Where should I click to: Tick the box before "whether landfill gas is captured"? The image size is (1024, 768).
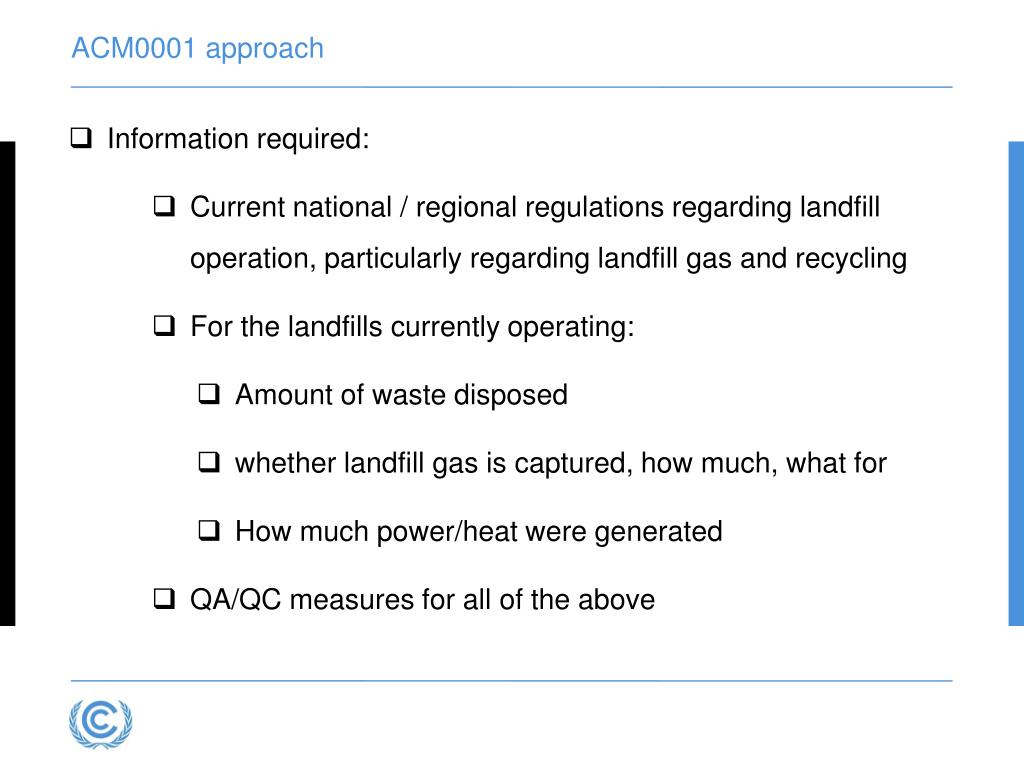(209, 462)
